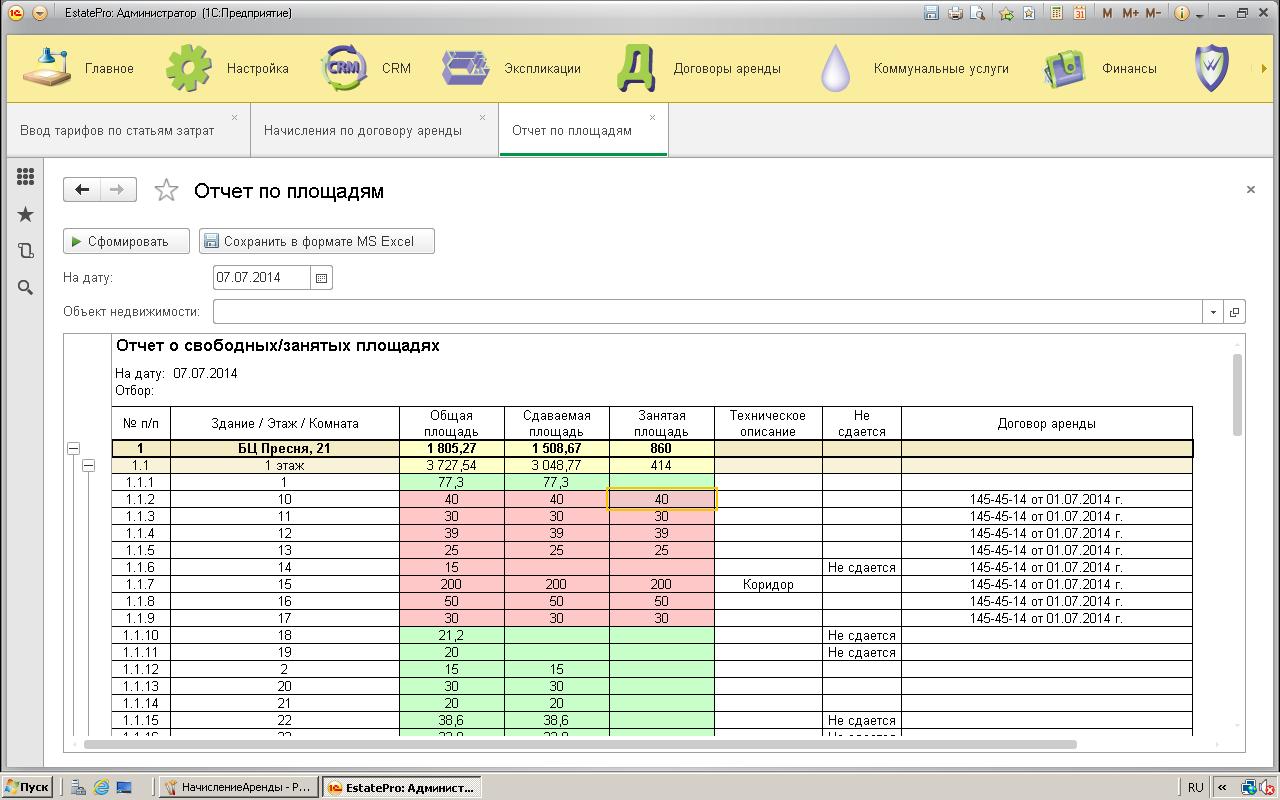Click the Сфомировать button
Image resolution: width=1280 pixels, height=800 pixels.
[x=128, y=241]
